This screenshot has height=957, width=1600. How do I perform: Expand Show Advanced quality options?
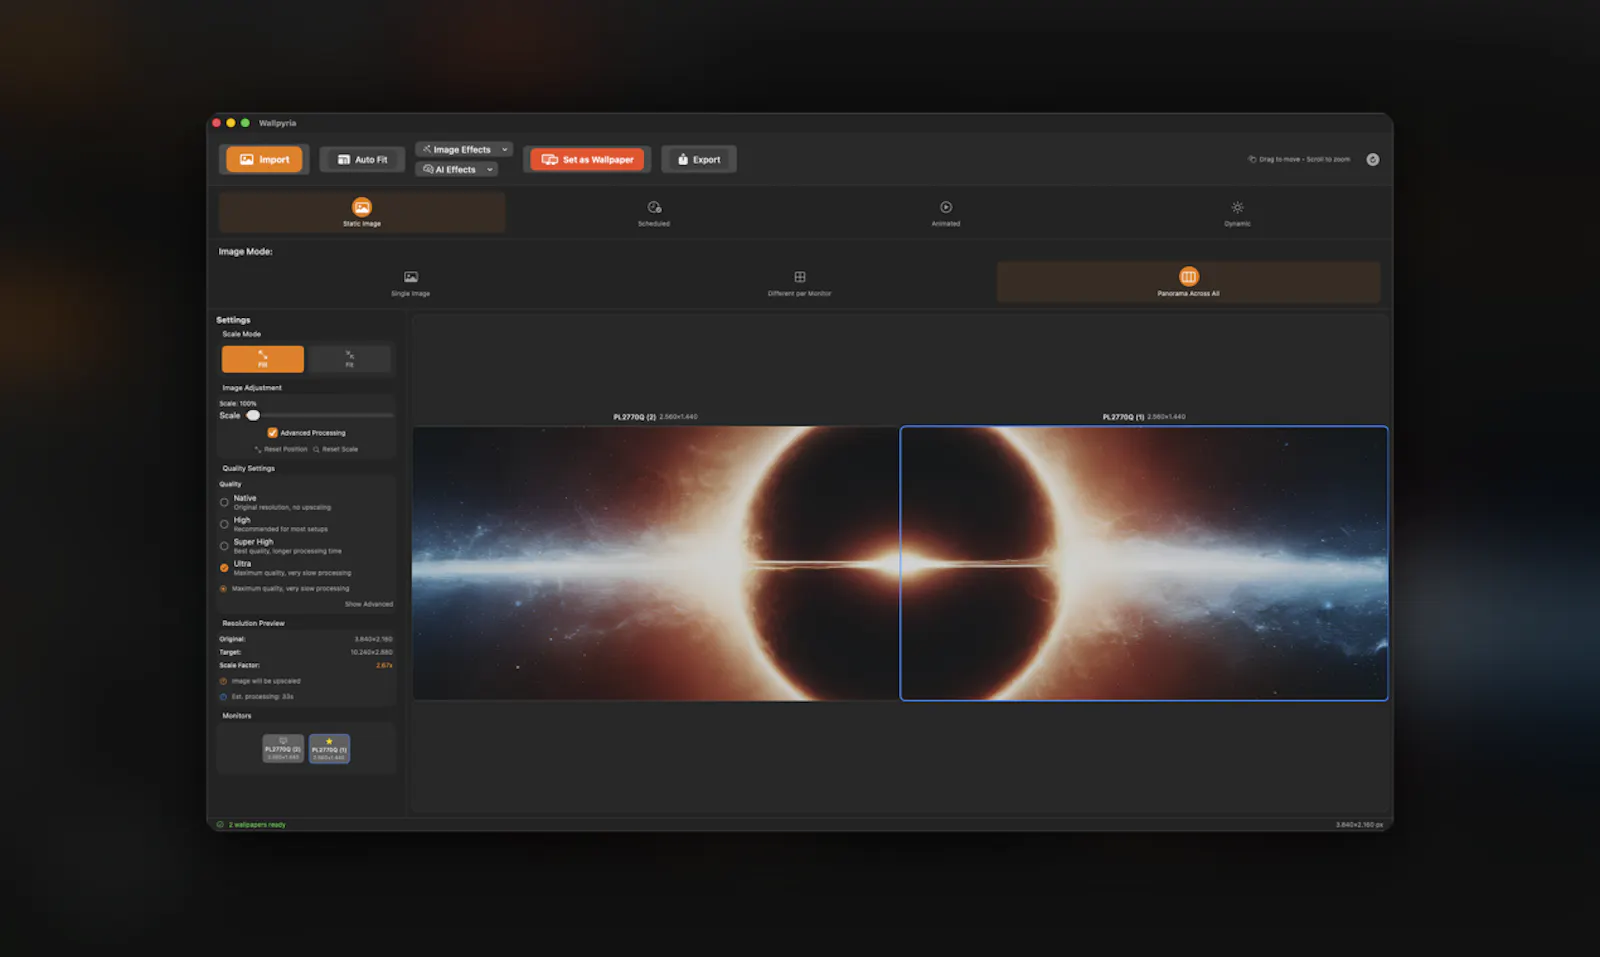coord(369,604)
